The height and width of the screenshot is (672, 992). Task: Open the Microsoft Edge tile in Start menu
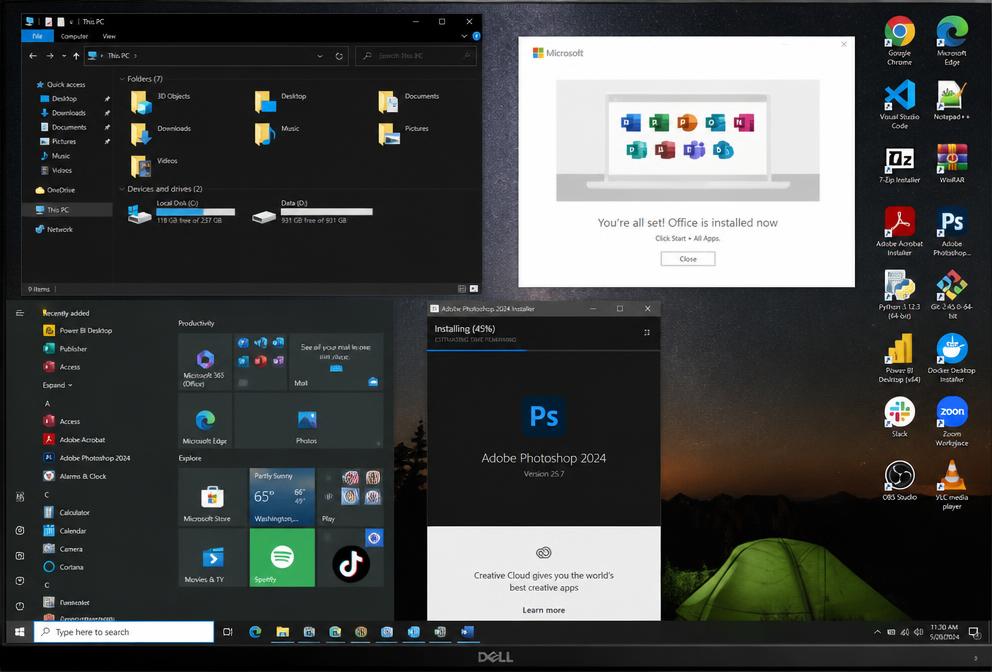(x=205, y=421)
